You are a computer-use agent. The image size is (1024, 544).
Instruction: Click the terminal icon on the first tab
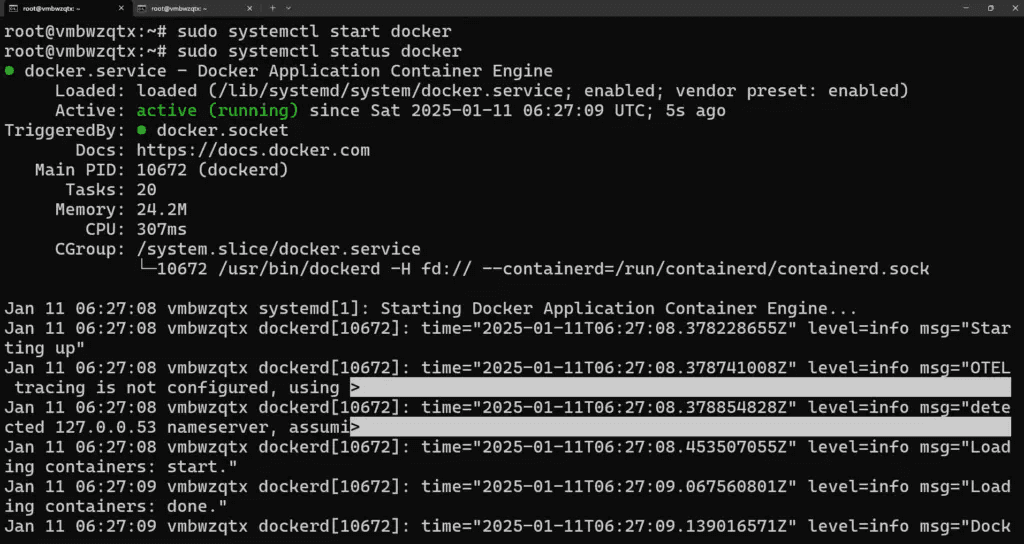pyautogui.click(x=12, y=8)
